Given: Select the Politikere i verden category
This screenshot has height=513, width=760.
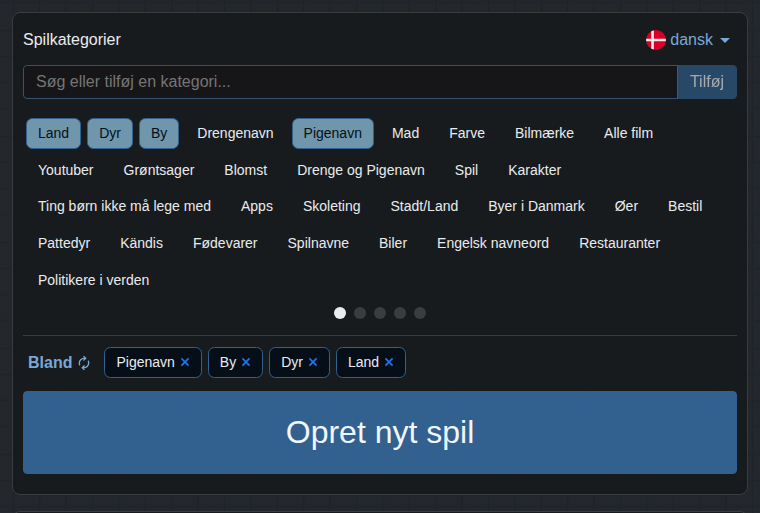Looking at the screenshot, I should pyautogui.click(x=94, y=280).
